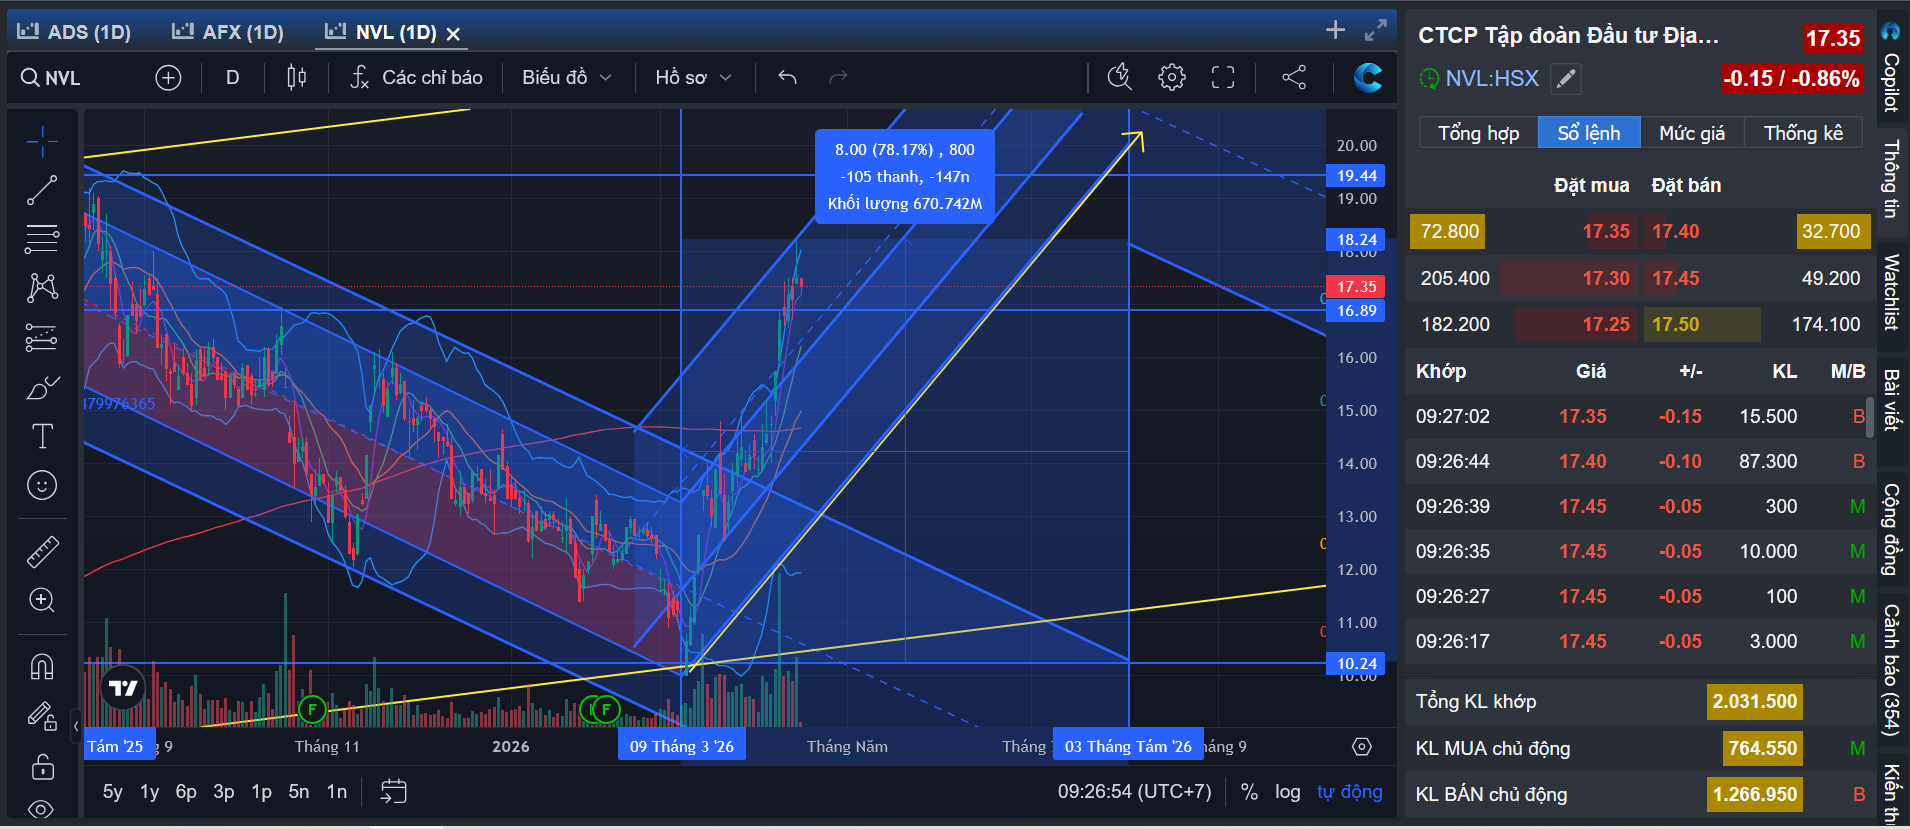Open the emoji icons tool

pos(42,486)
